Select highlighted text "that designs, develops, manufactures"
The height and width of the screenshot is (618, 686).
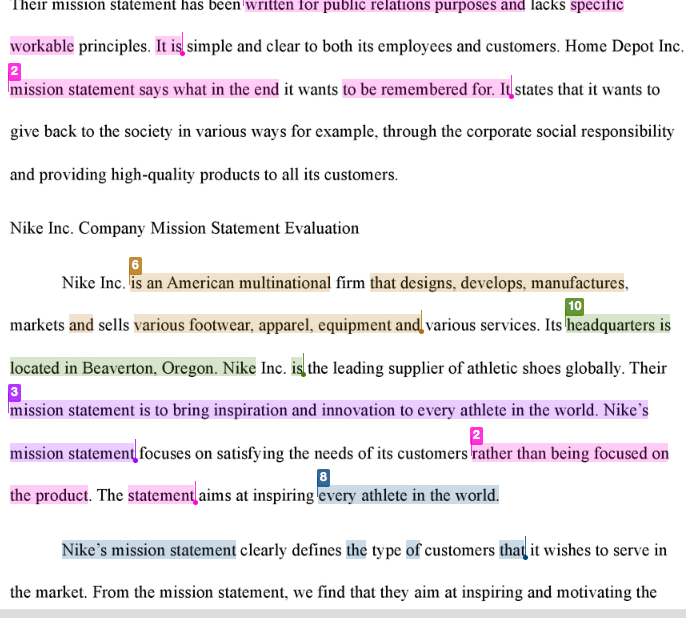tap(497, 283)
